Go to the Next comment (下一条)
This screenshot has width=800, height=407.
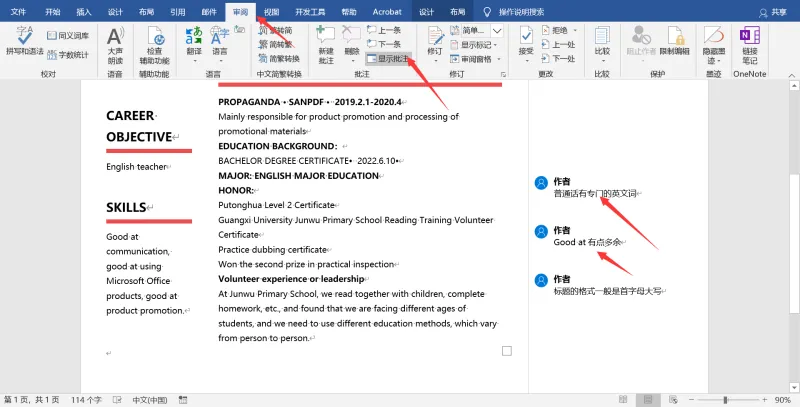click(x=384, y=44)
